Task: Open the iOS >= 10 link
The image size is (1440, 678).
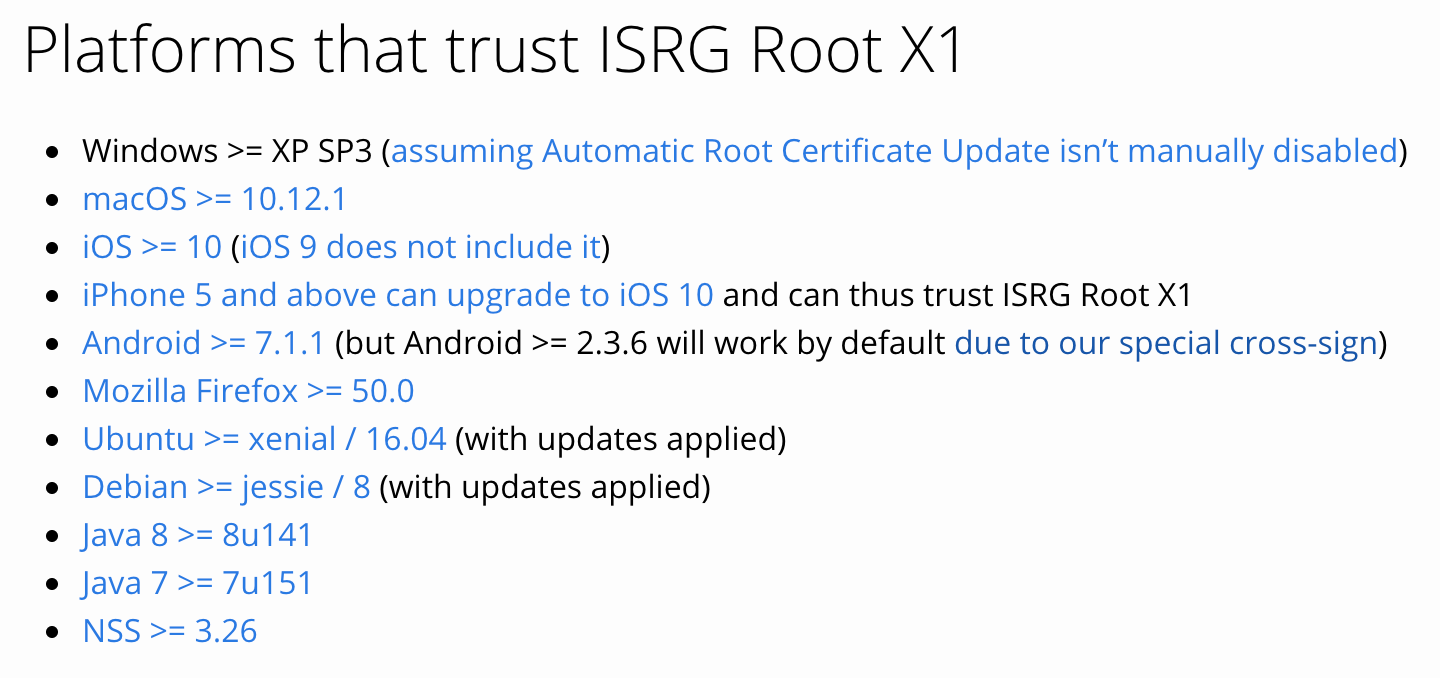Action: (x=150, y=246)
